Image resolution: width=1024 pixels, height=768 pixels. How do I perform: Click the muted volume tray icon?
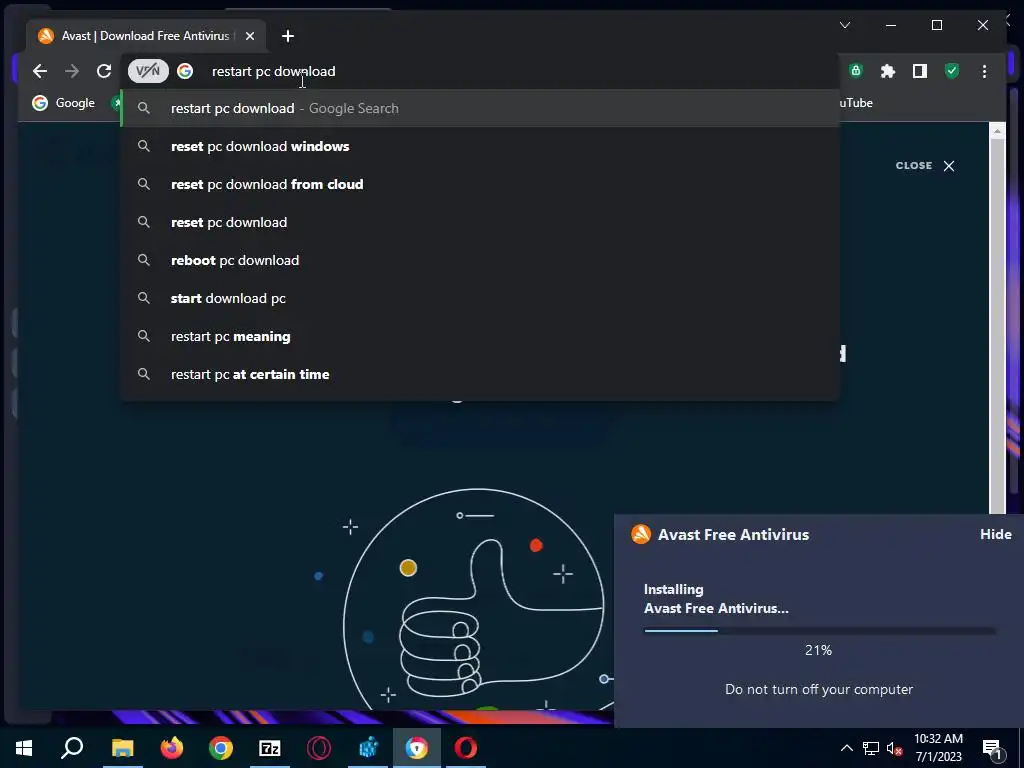[894, 748]
